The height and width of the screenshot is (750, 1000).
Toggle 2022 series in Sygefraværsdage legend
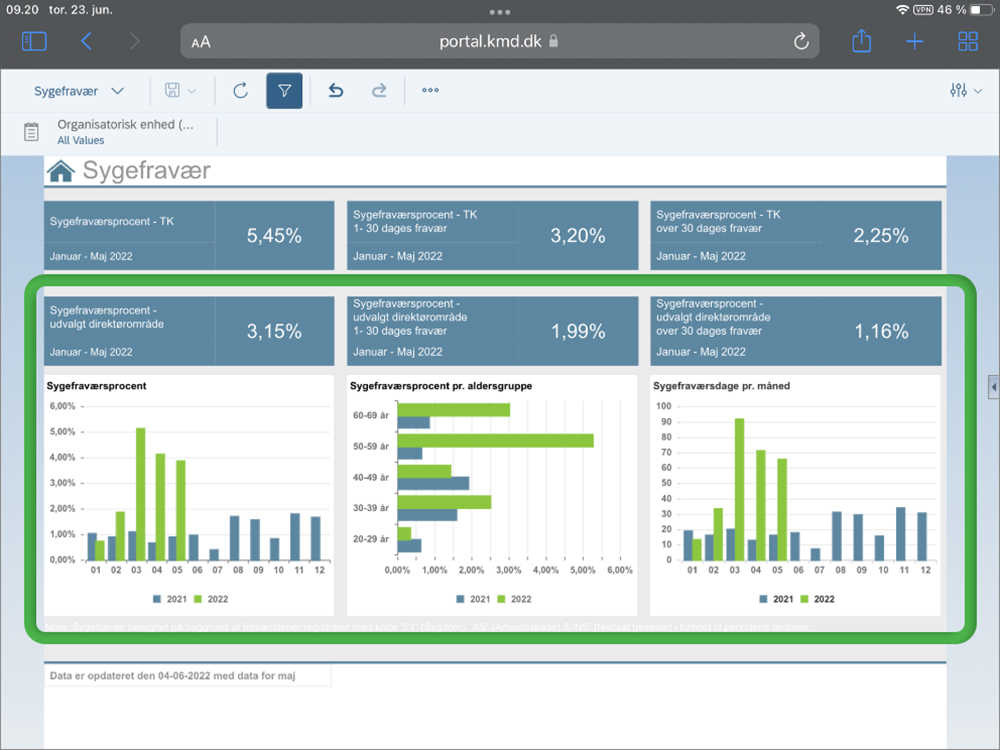(815, 599)
